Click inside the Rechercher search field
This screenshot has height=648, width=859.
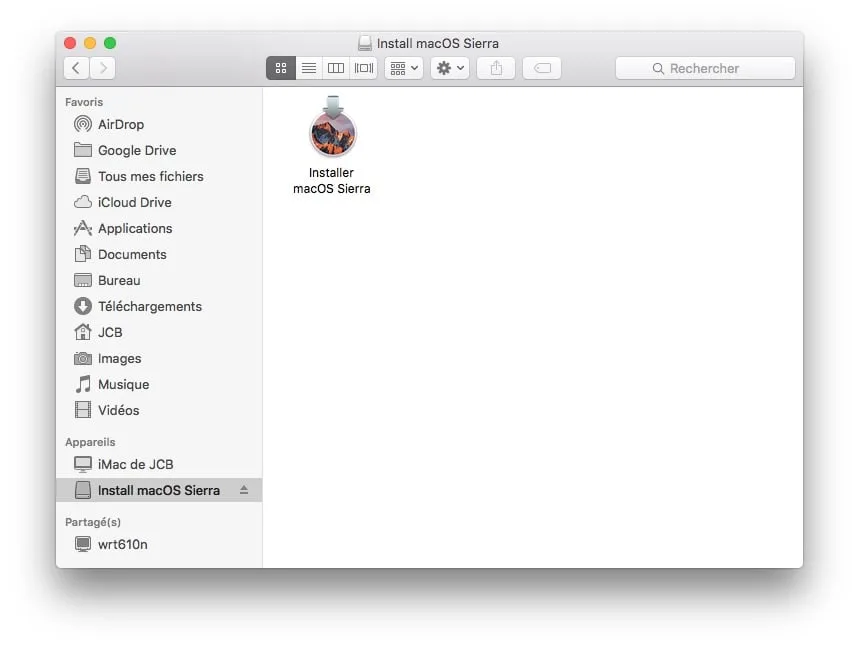click(705, 68)
